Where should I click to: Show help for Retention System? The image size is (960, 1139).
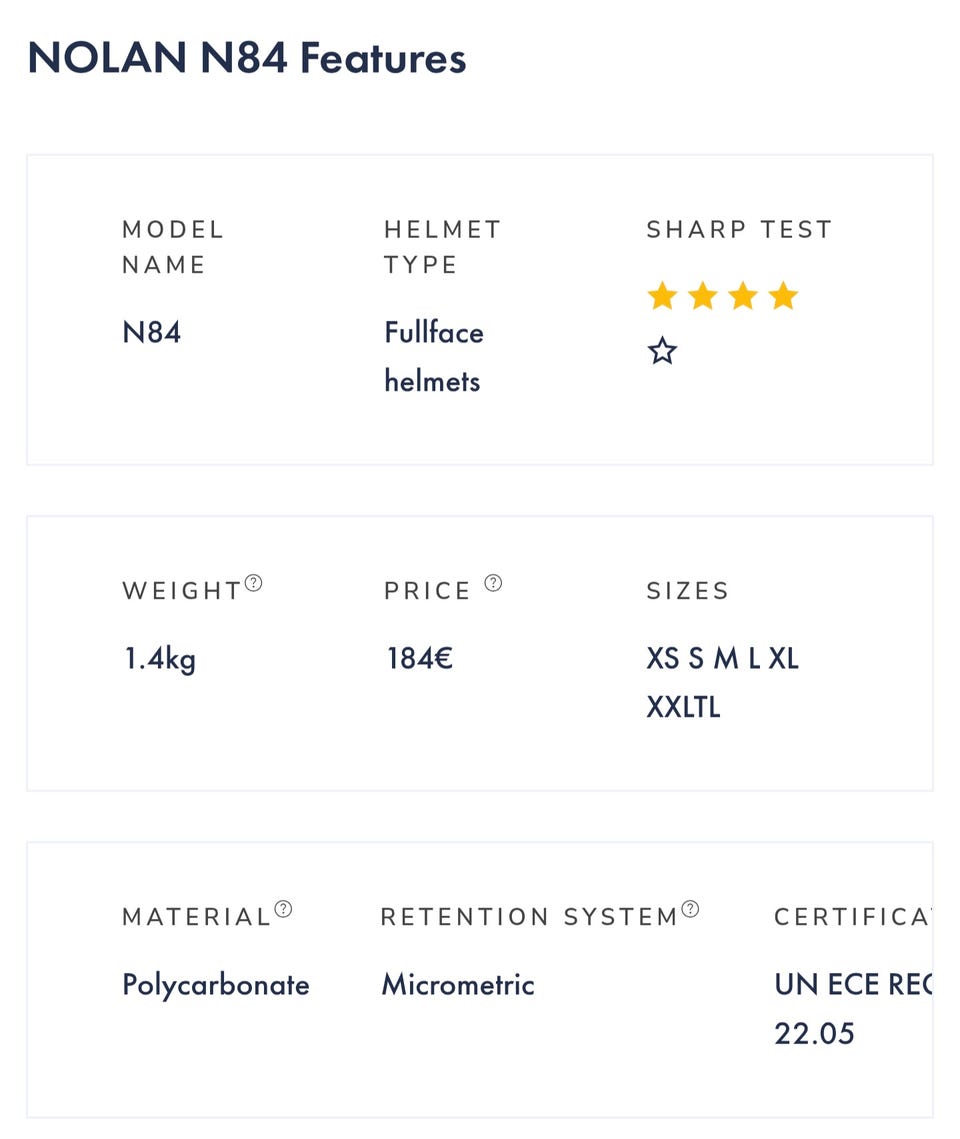690,908
